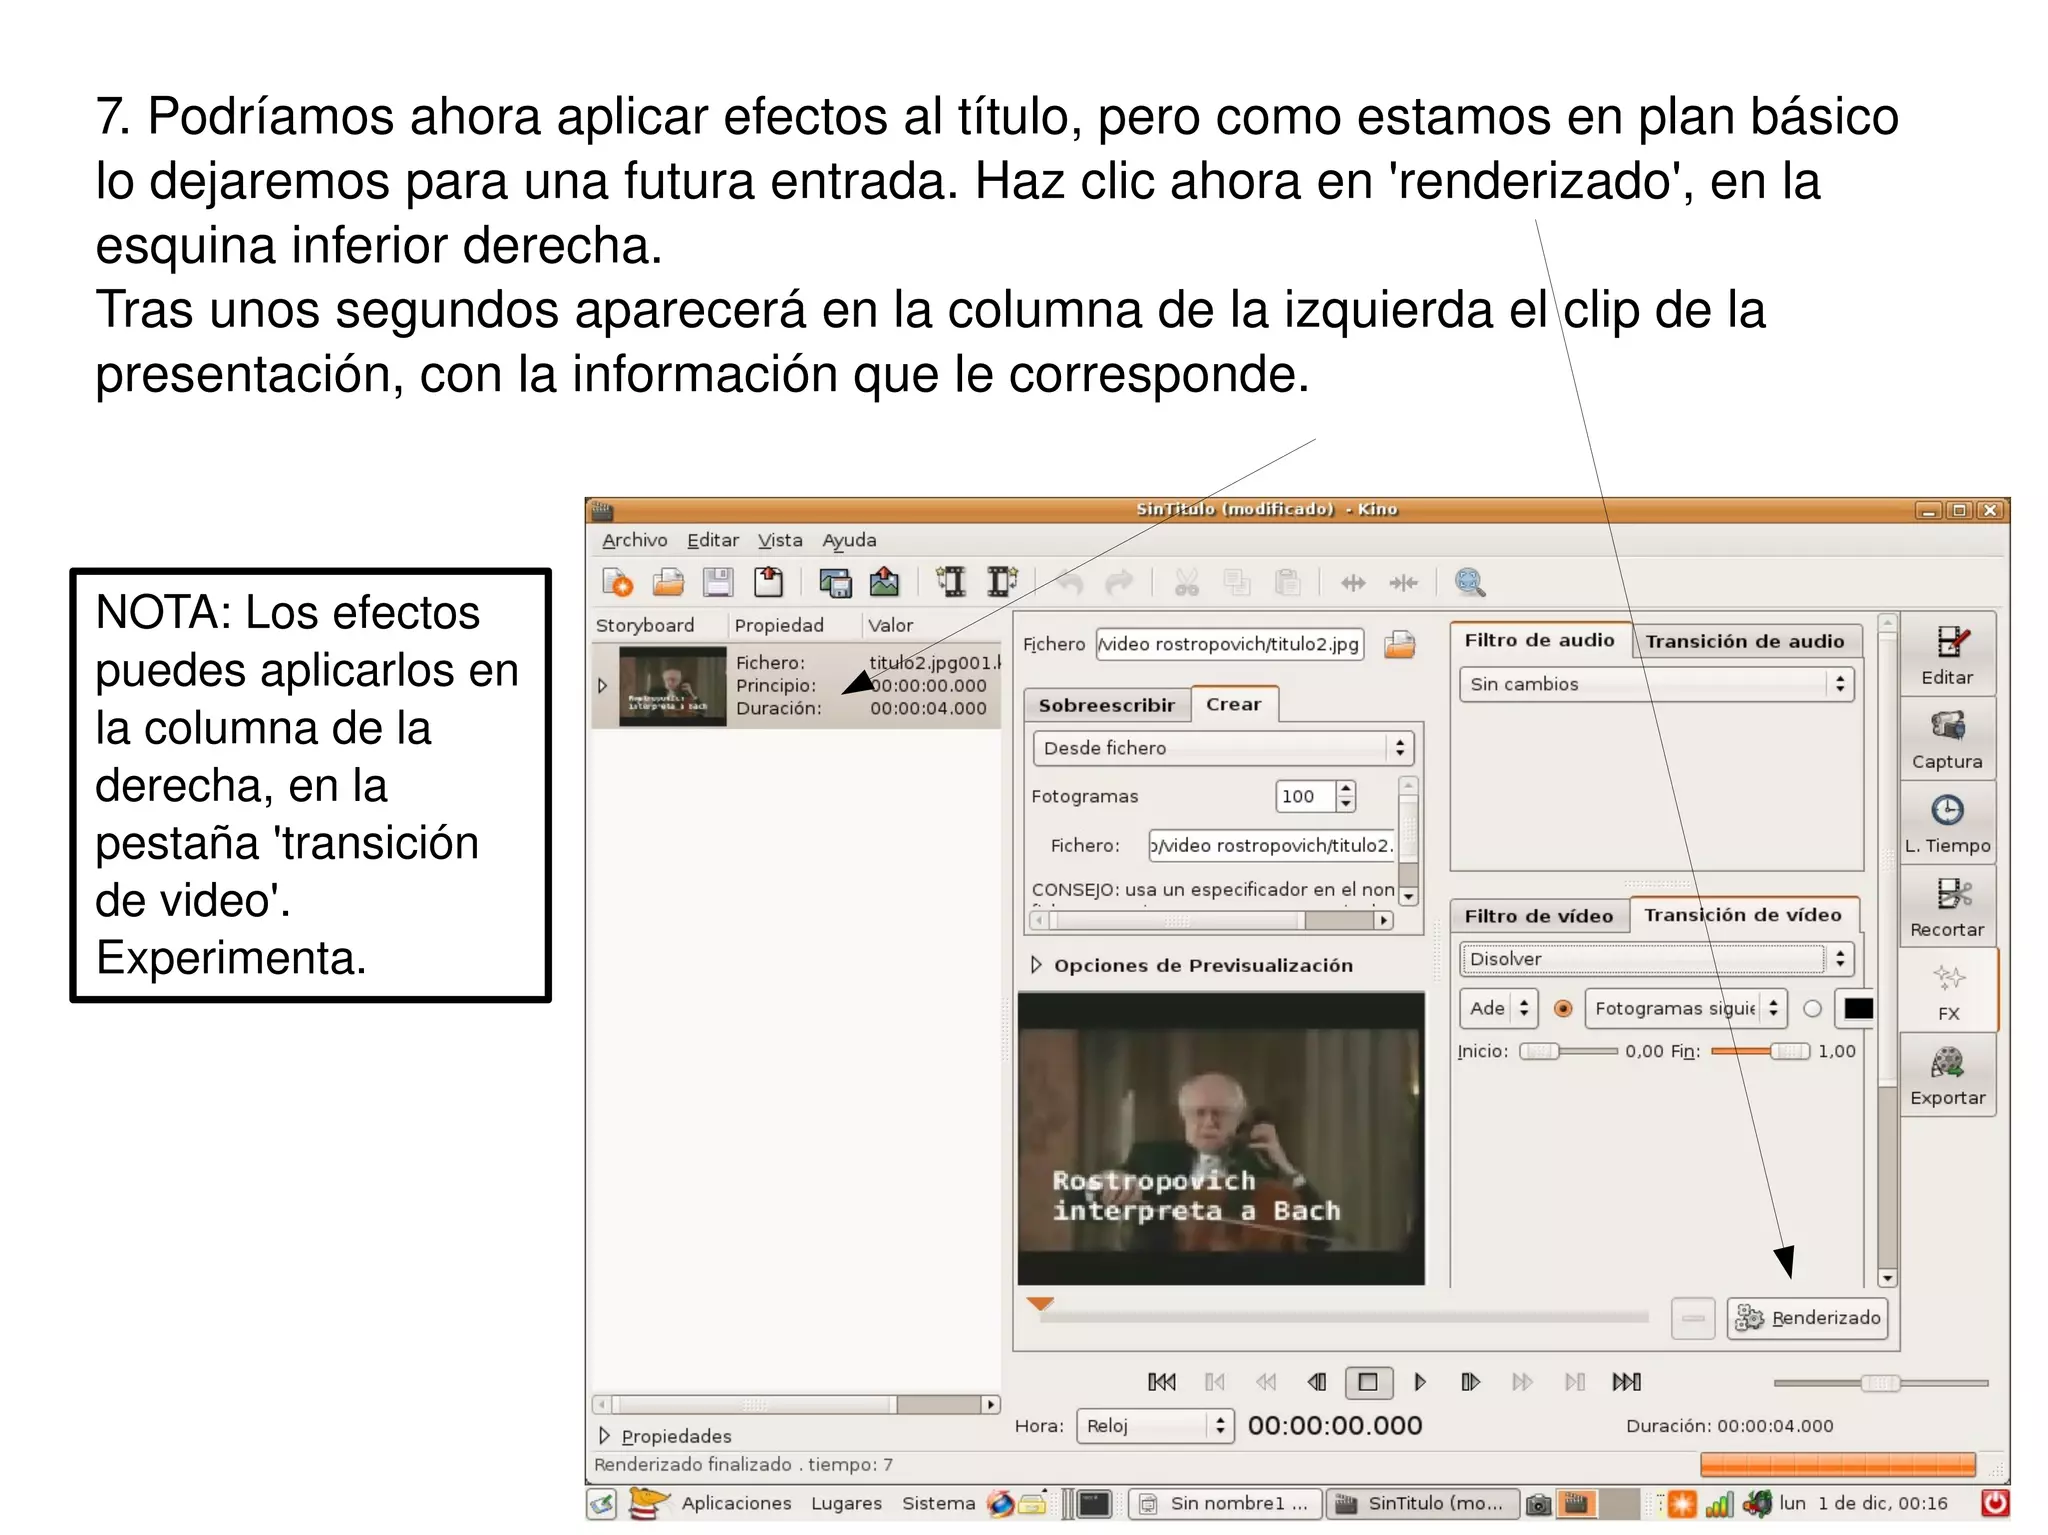This screenshot has height=1535, width=2048.
Task: Open the Vista menu
Action: click(x=780, y=540)
